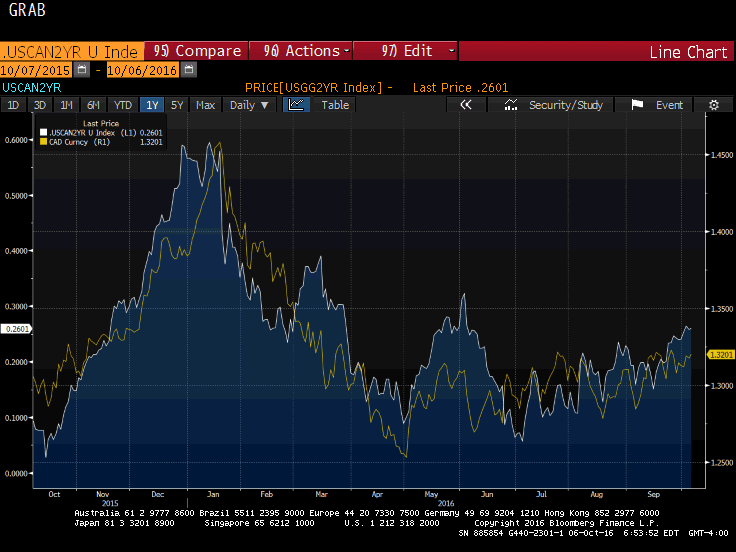Select the 5Y time range
This screenshot has width=736, height=552.
pos(177,105)
